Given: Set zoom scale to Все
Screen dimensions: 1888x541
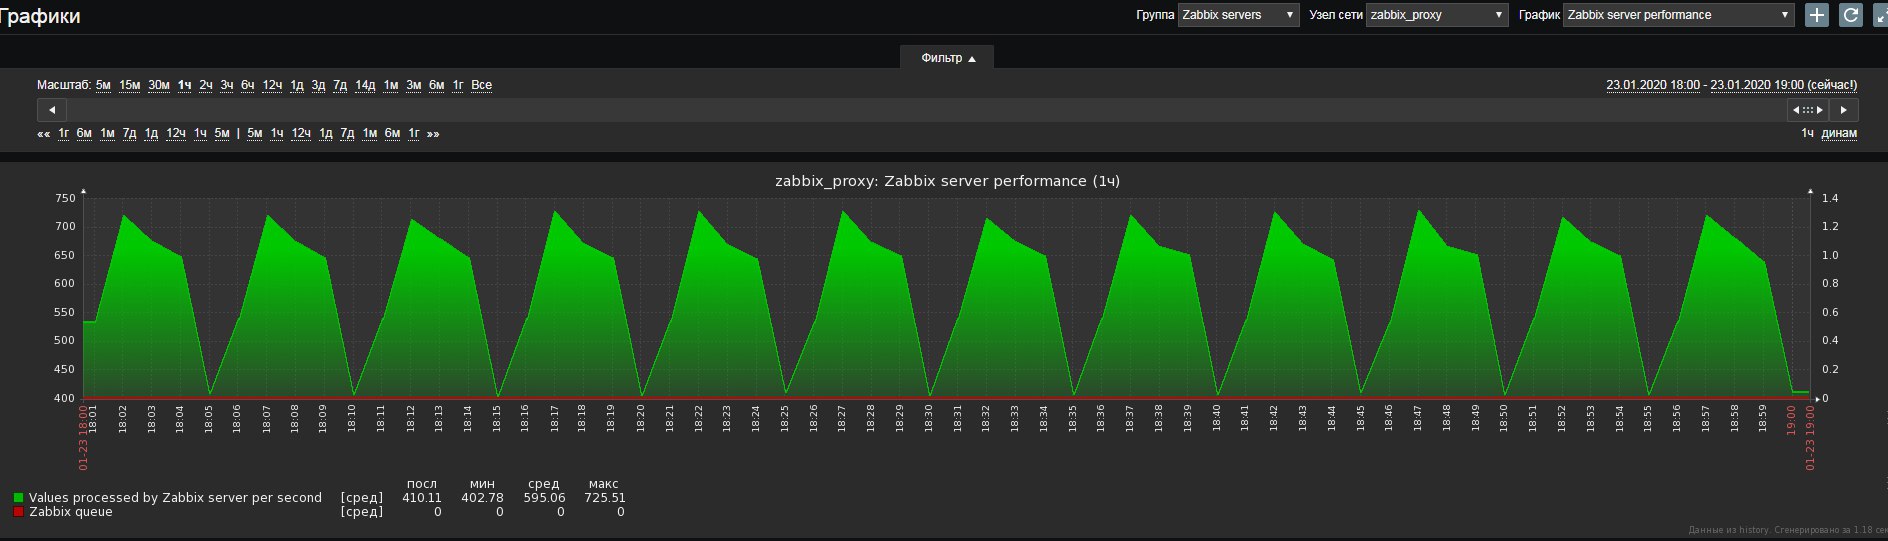Looking at the screenshot, I should [481, 85].
